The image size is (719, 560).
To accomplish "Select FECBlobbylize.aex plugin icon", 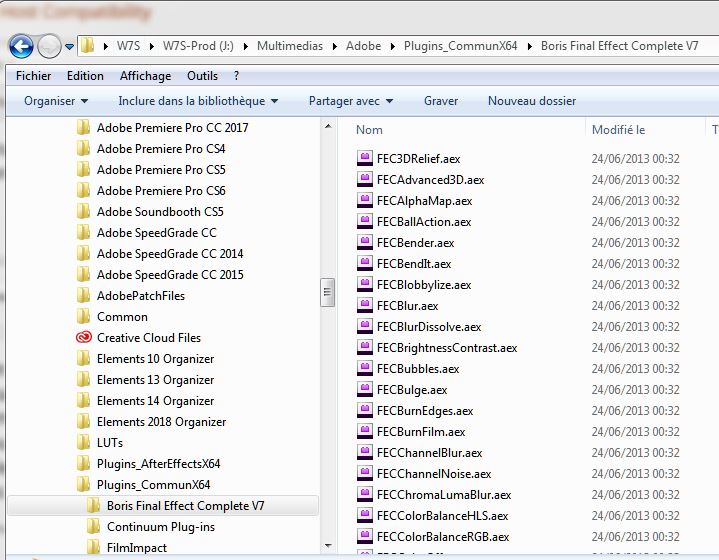I will click(x=365, y=285).
